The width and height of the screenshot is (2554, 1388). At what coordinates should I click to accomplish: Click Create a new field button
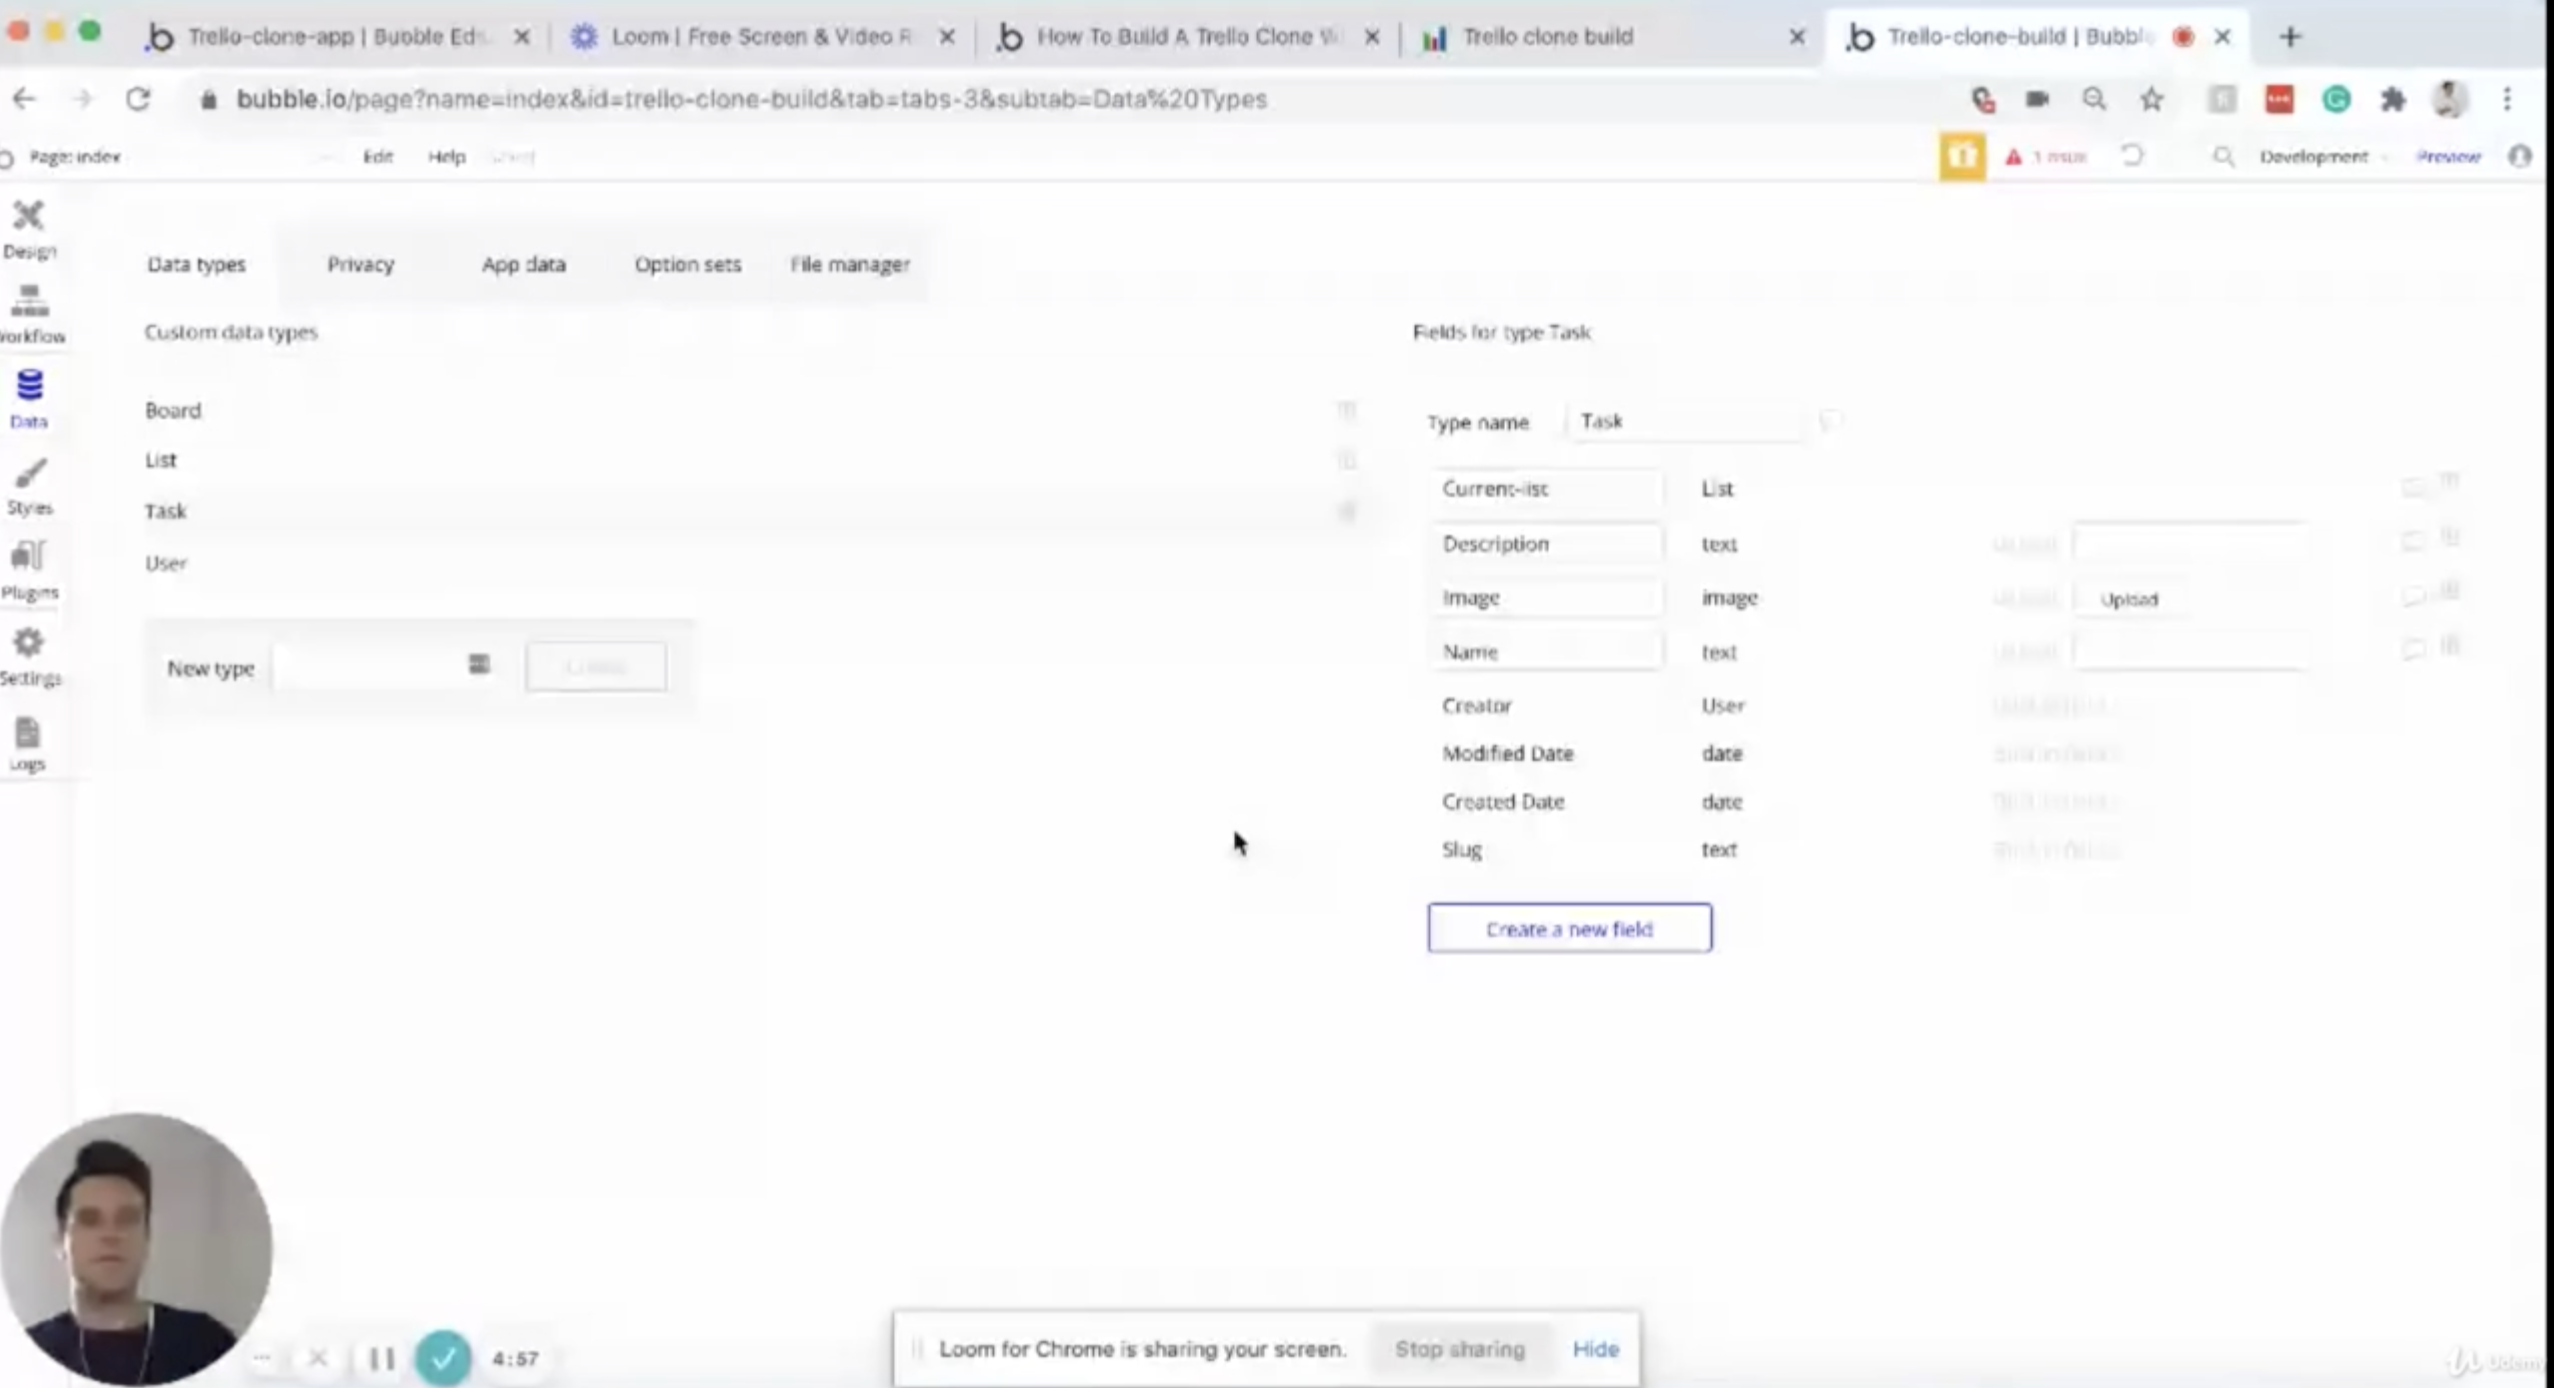(x=1568, y=928)
